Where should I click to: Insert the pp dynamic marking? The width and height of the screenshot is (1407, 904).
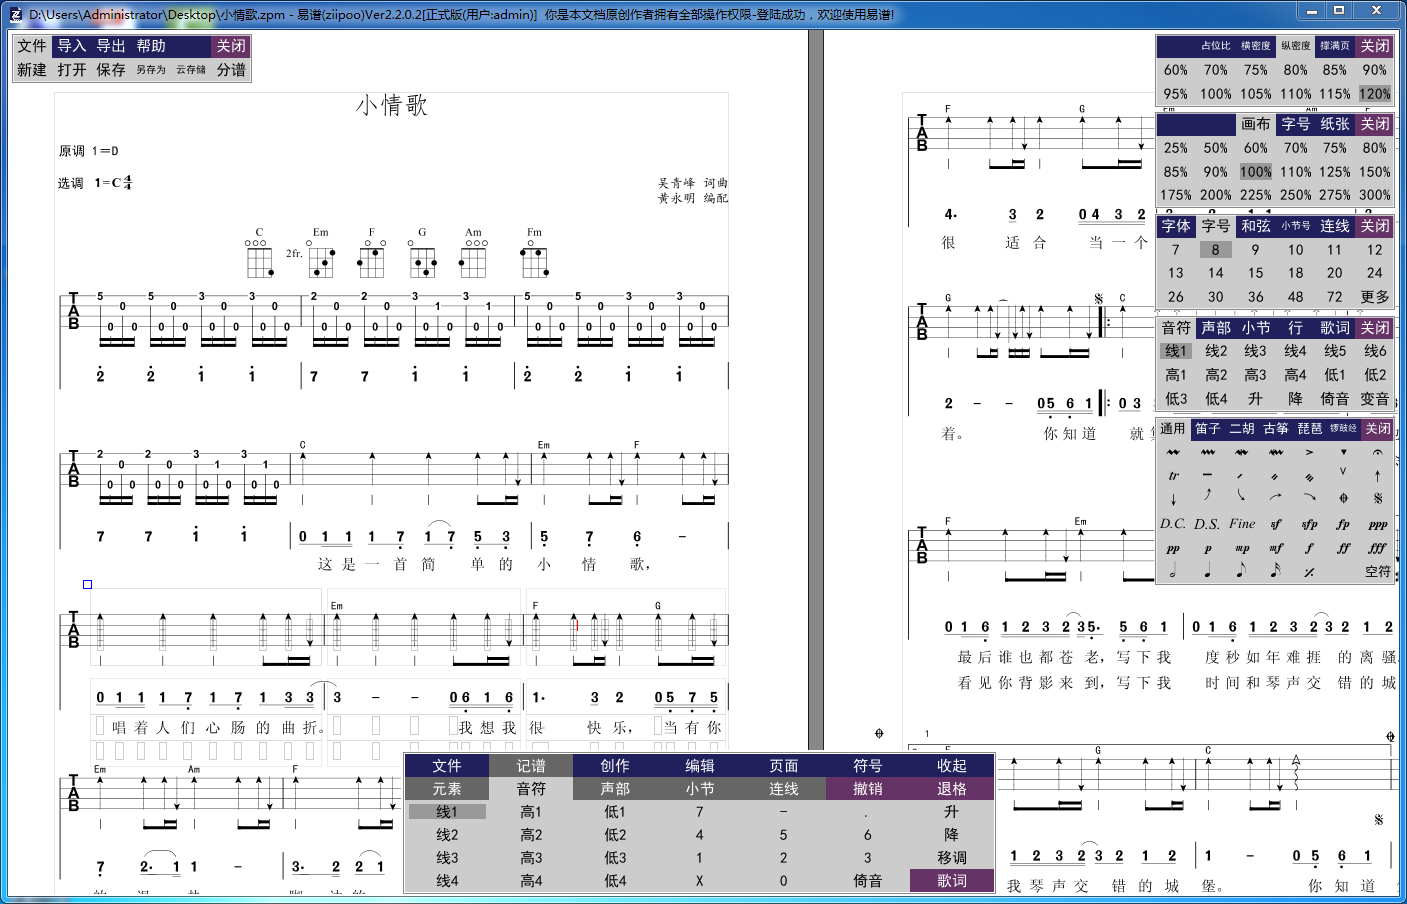tap(1174, 548)
